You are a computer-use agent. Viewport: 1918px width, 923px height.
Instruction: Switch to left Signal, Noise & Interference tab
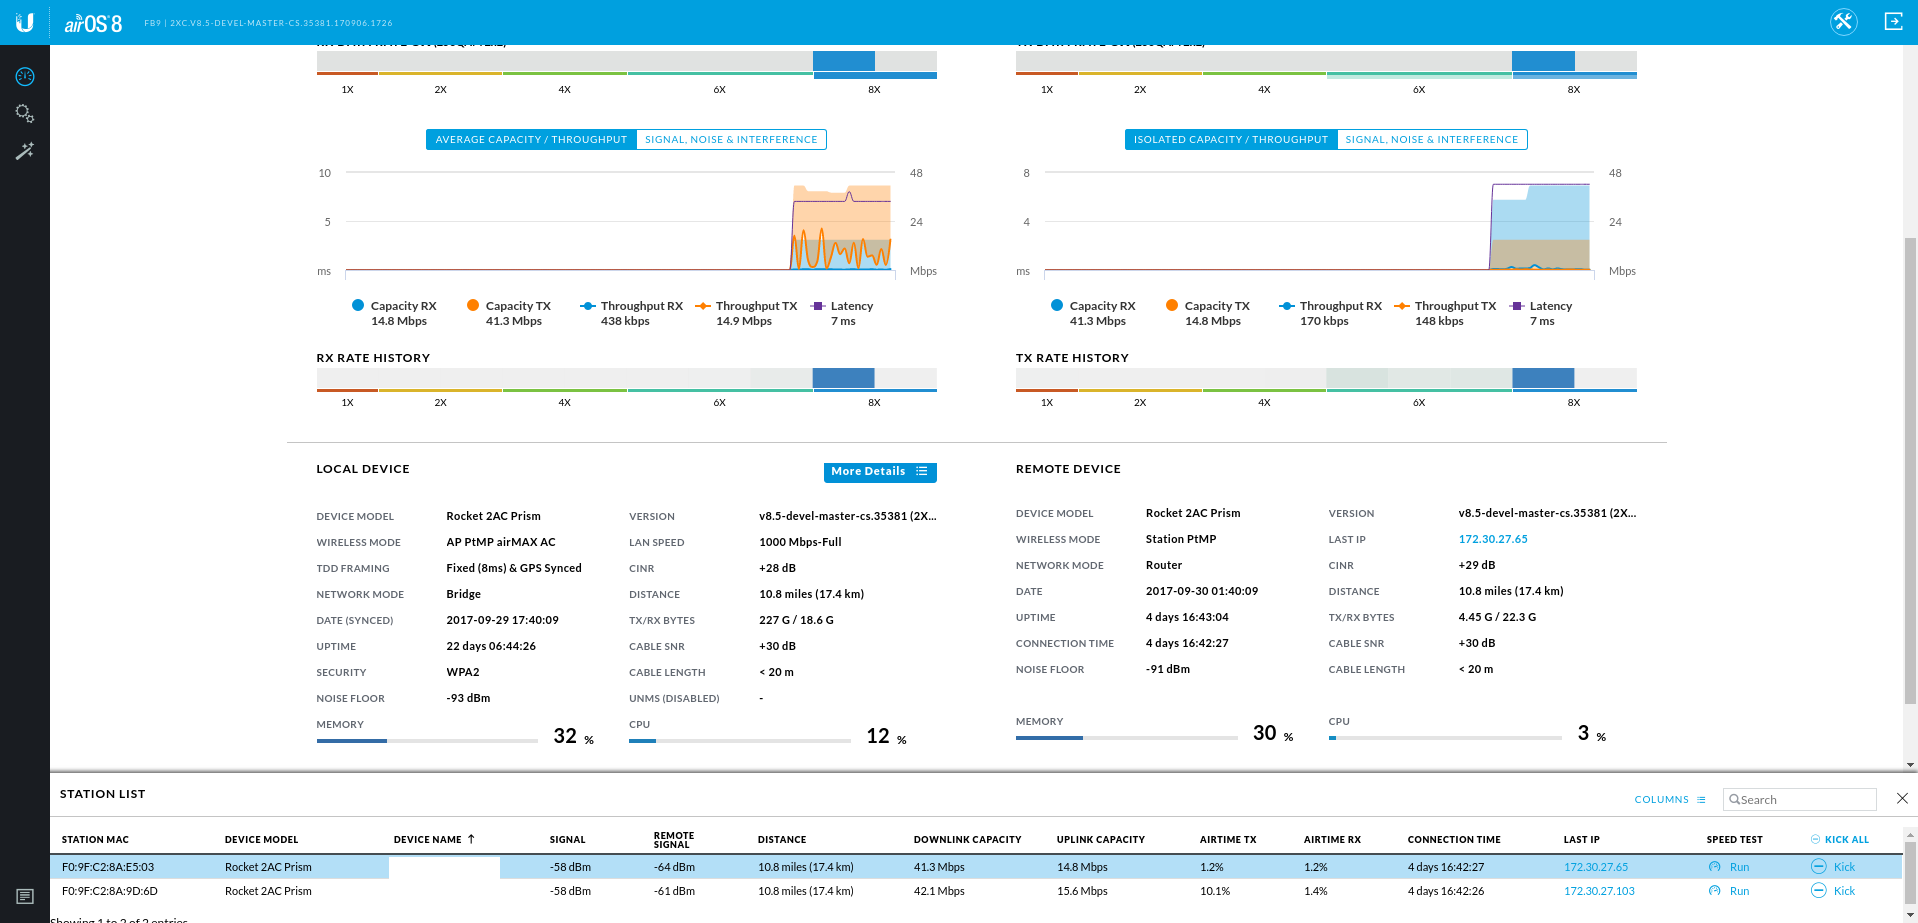click(731, 140)
